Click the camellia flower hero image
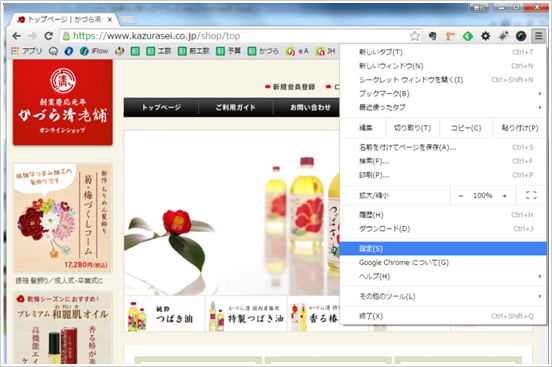552x367 pixels. (x=232, y=213)
